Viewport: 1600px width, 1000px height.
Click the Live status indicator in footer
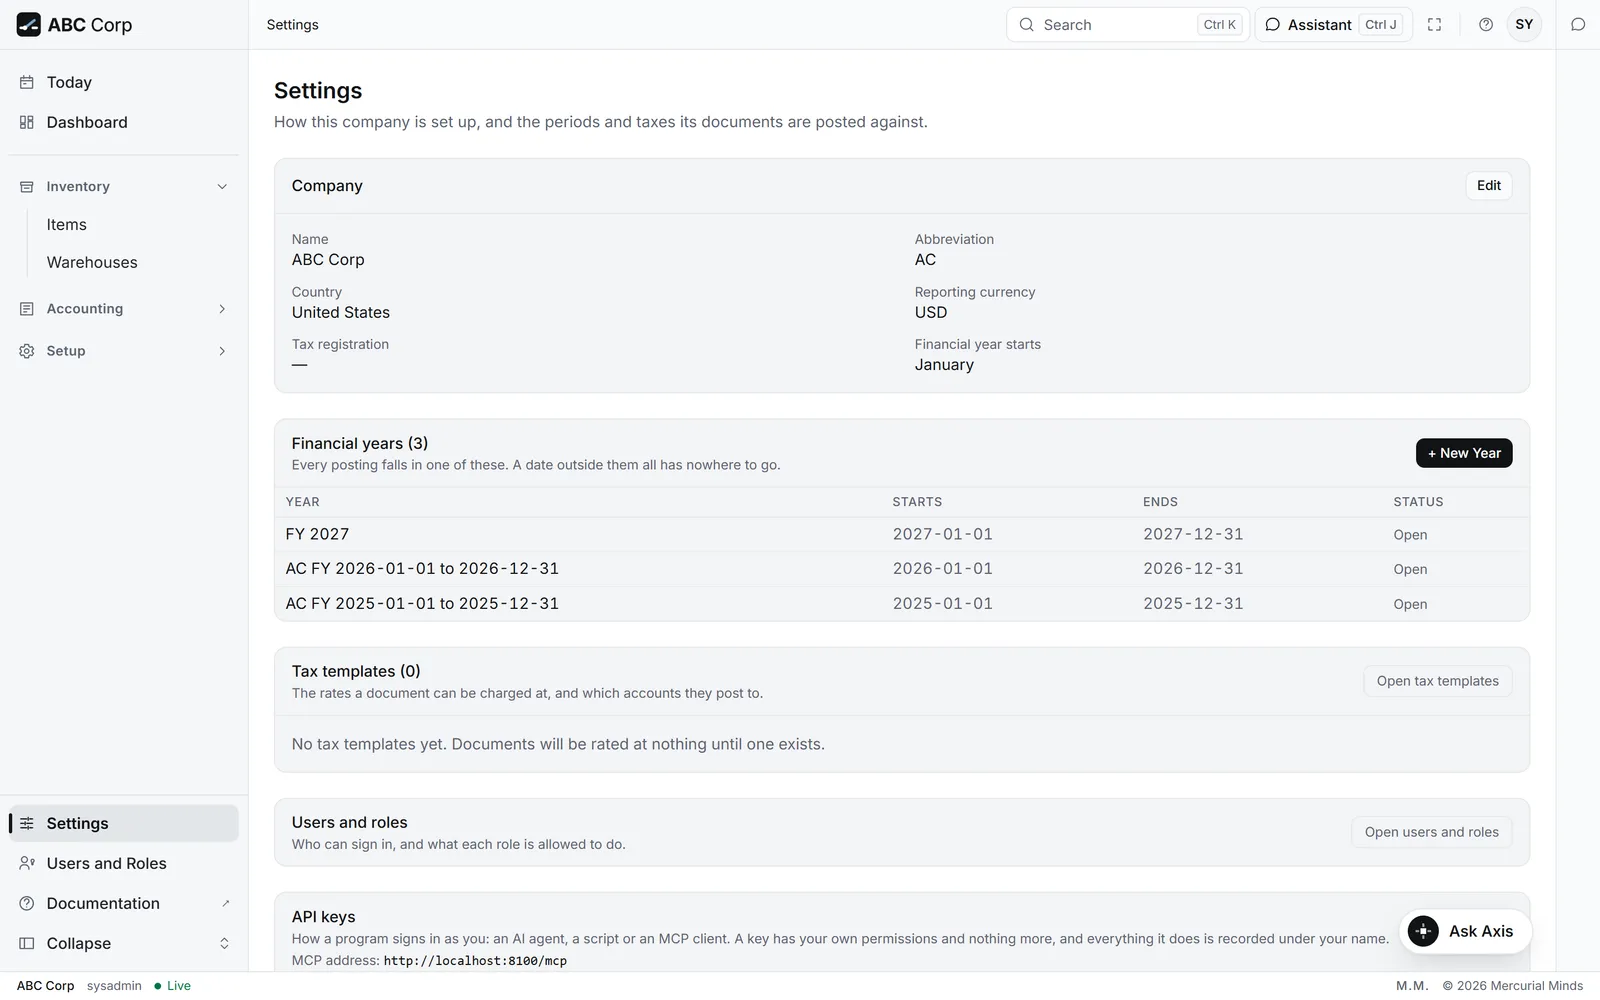(172, 986)
